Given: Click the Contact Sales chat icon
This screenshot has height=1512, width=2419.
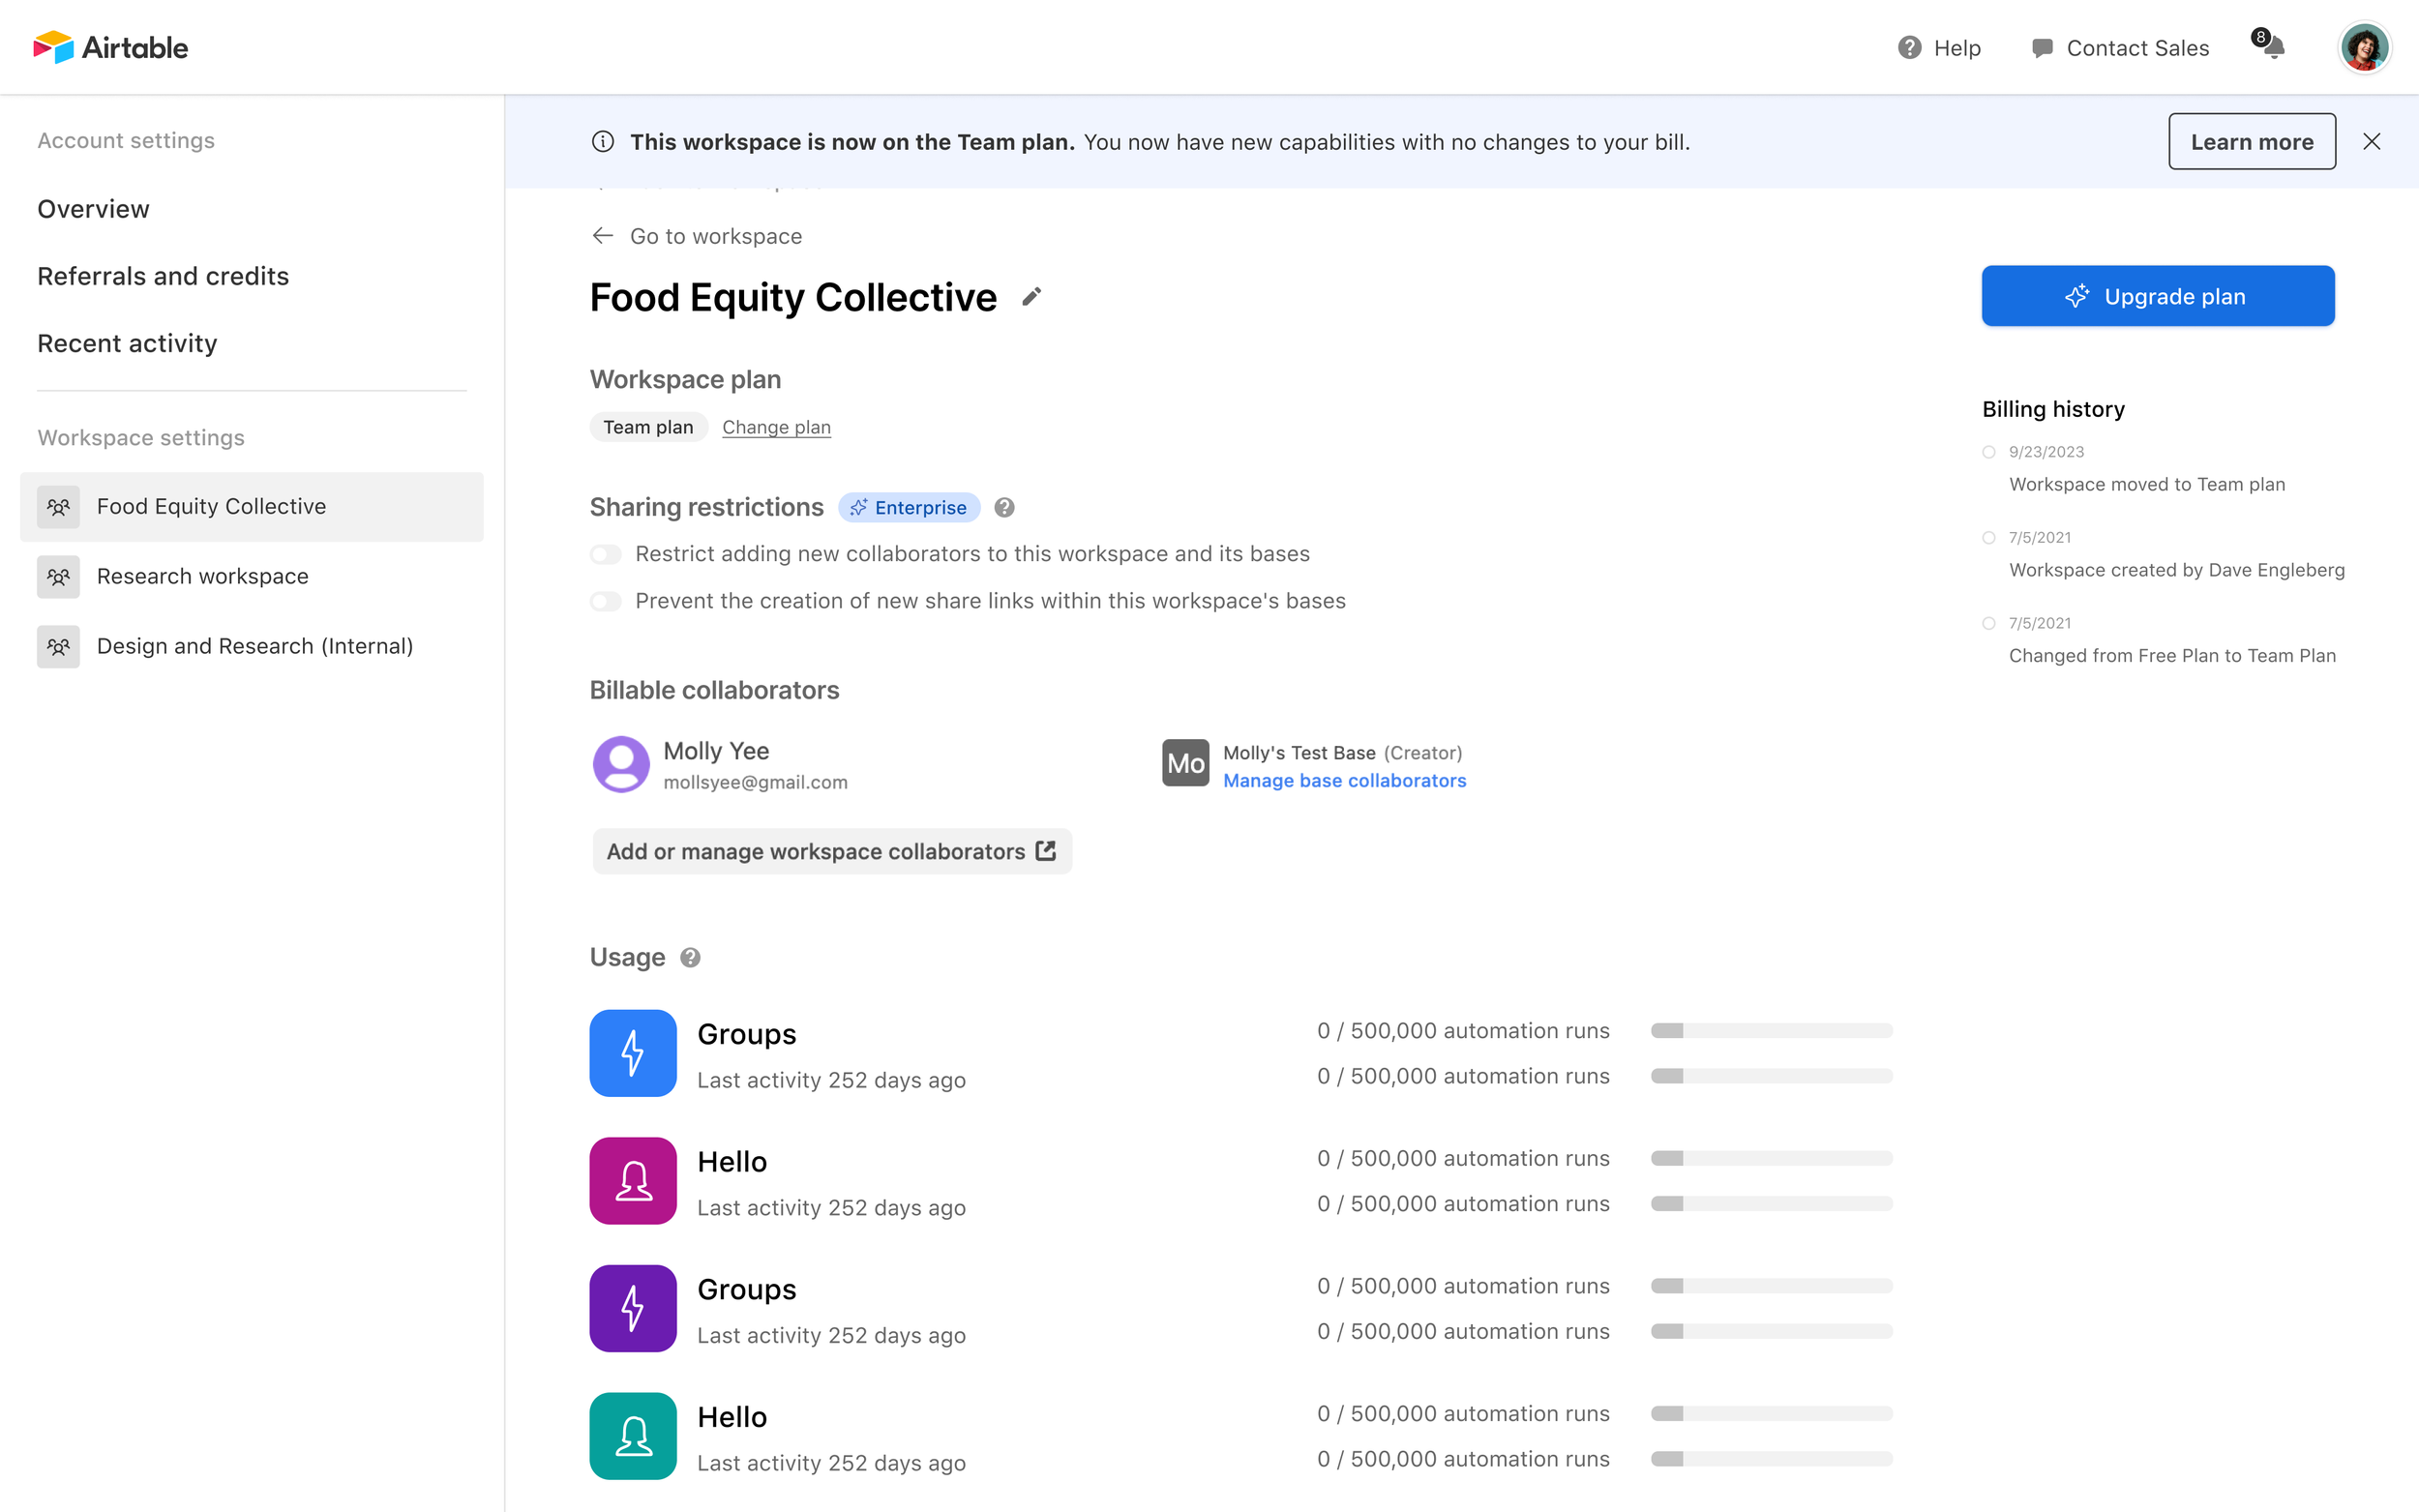Looking at the screenshot, I should tap(2043, 47).
